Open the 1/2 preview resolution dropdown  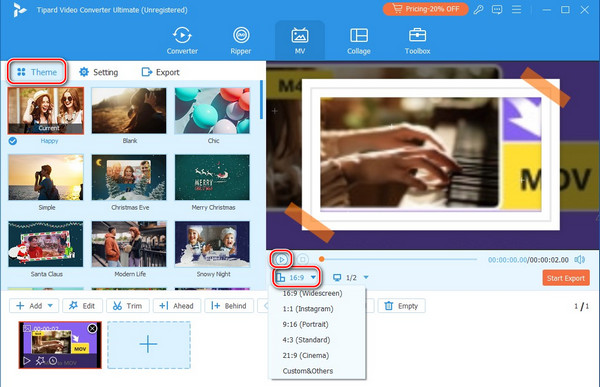click(x=351, y=278)
